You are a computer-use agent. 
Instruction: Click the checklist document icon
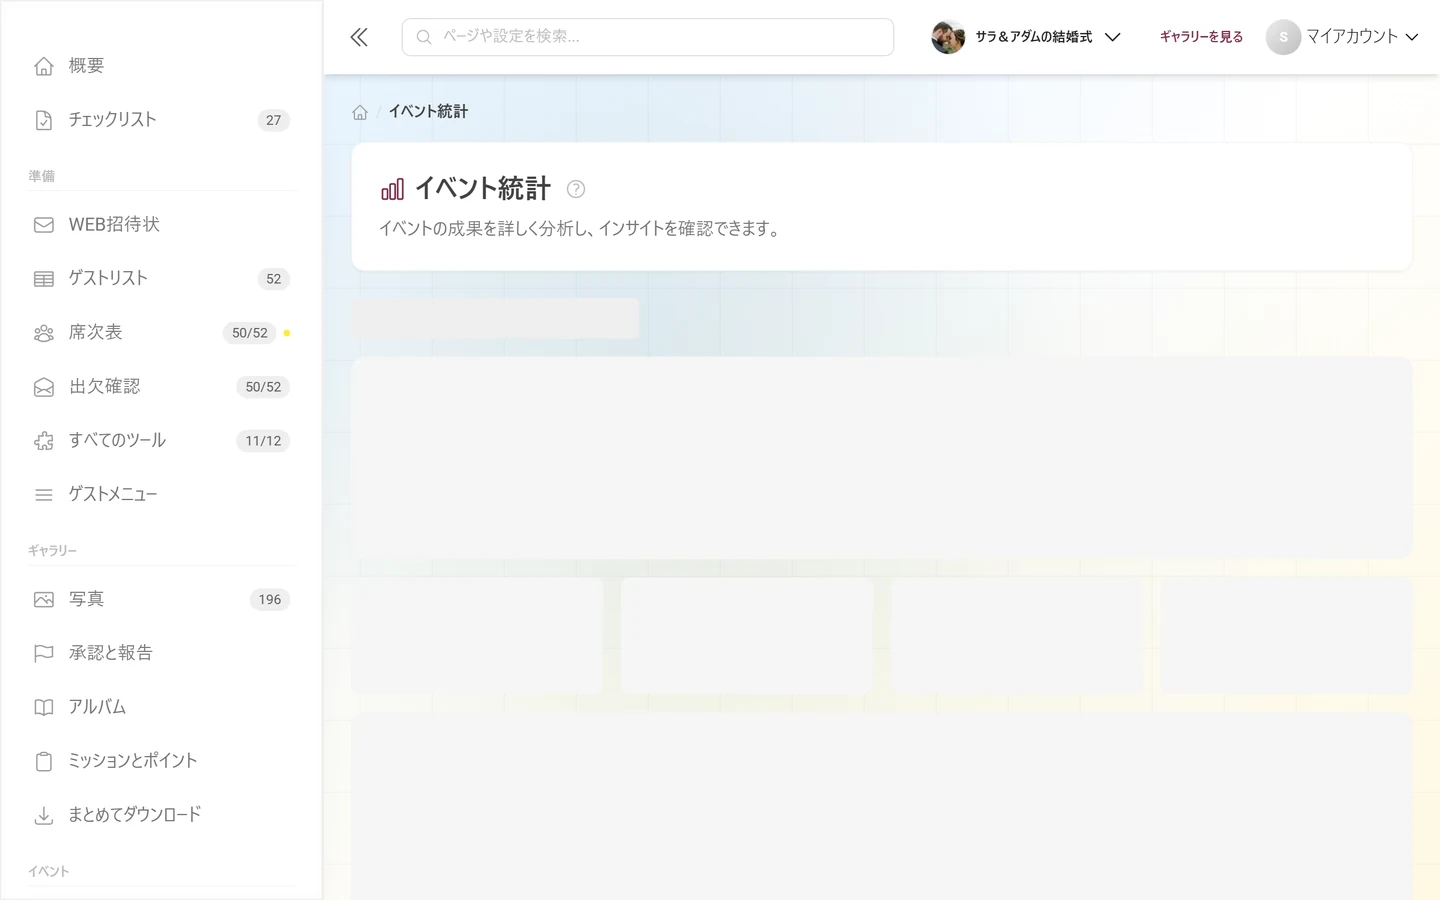tap(44, 120)
